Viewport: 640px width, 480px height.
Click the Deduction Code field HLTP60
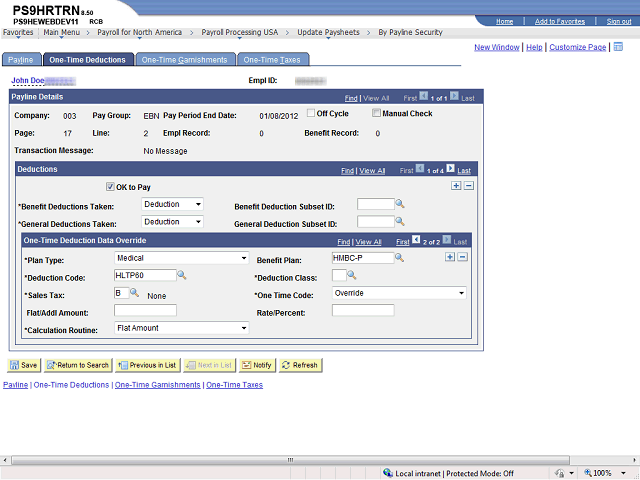pyautogui.click(x=145, y=275)
